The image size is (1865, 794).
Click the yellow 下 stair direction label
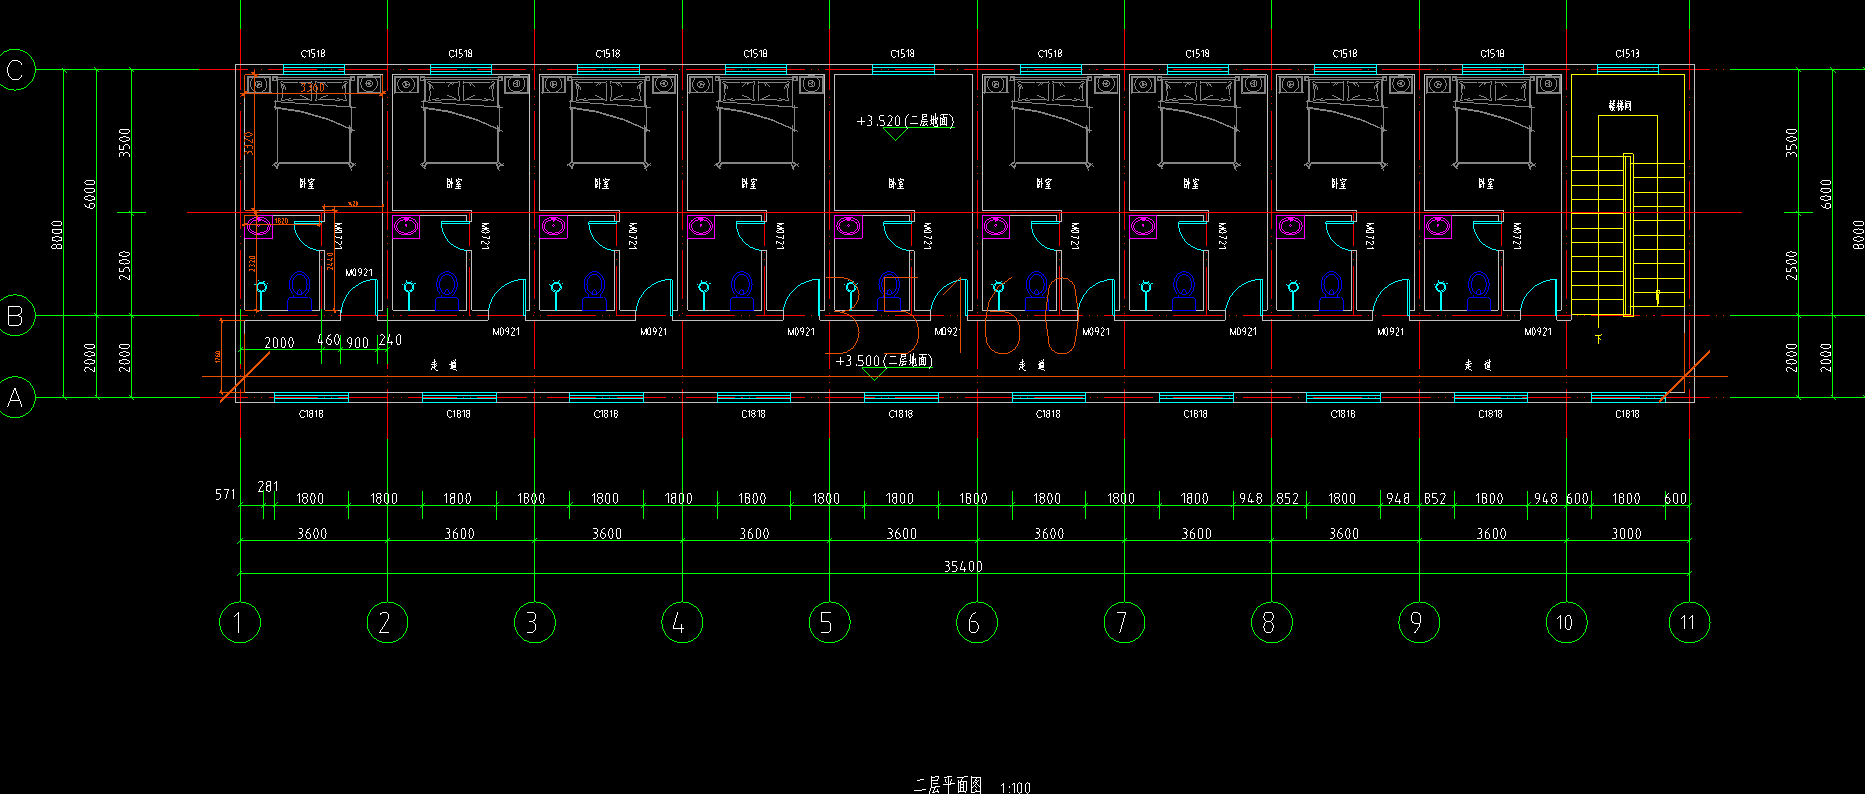coord(1598,340)
